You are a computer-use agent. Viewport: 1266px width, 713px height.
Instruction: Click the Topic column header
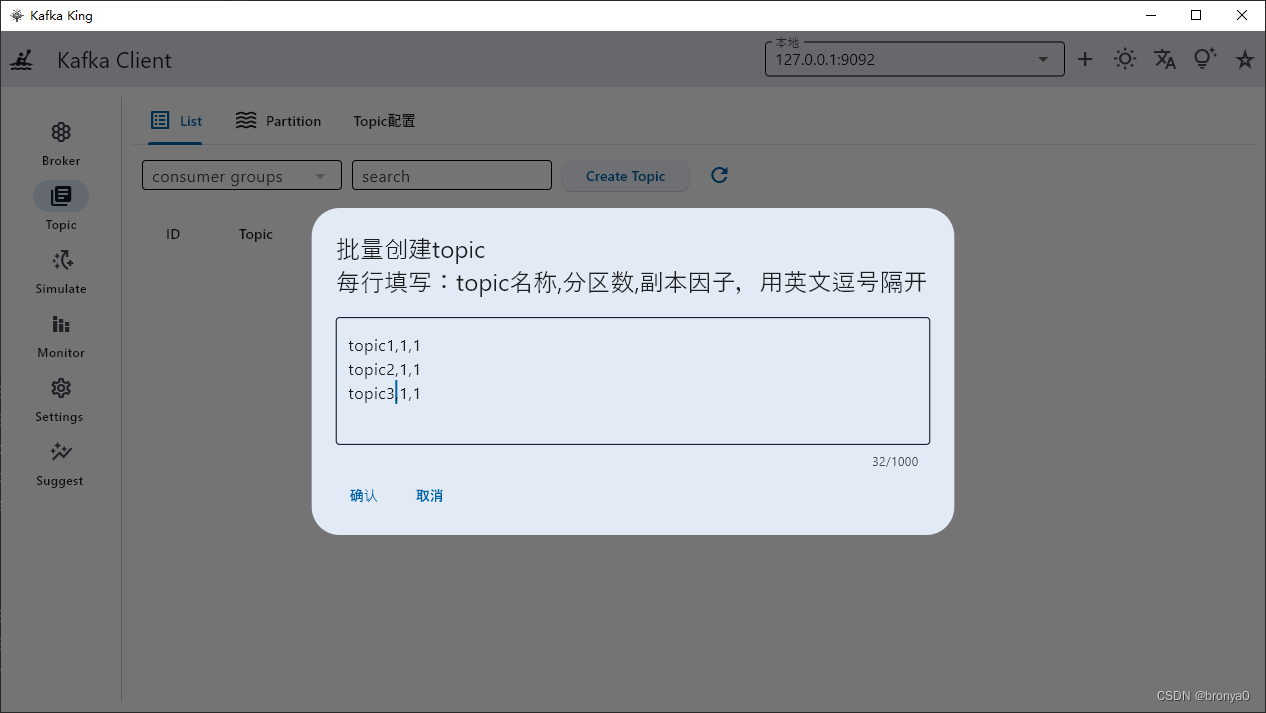[x=256, y=234]
